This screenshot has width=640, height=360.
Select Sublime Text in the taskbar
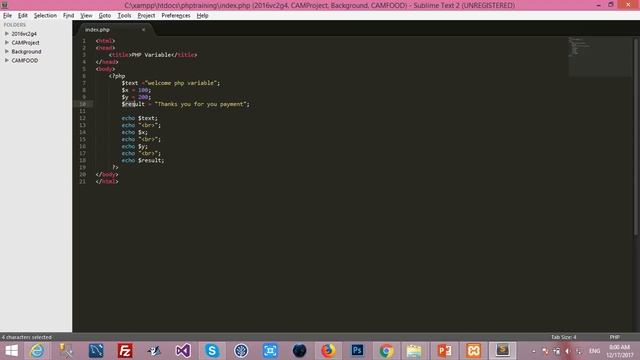coord(502,351)
